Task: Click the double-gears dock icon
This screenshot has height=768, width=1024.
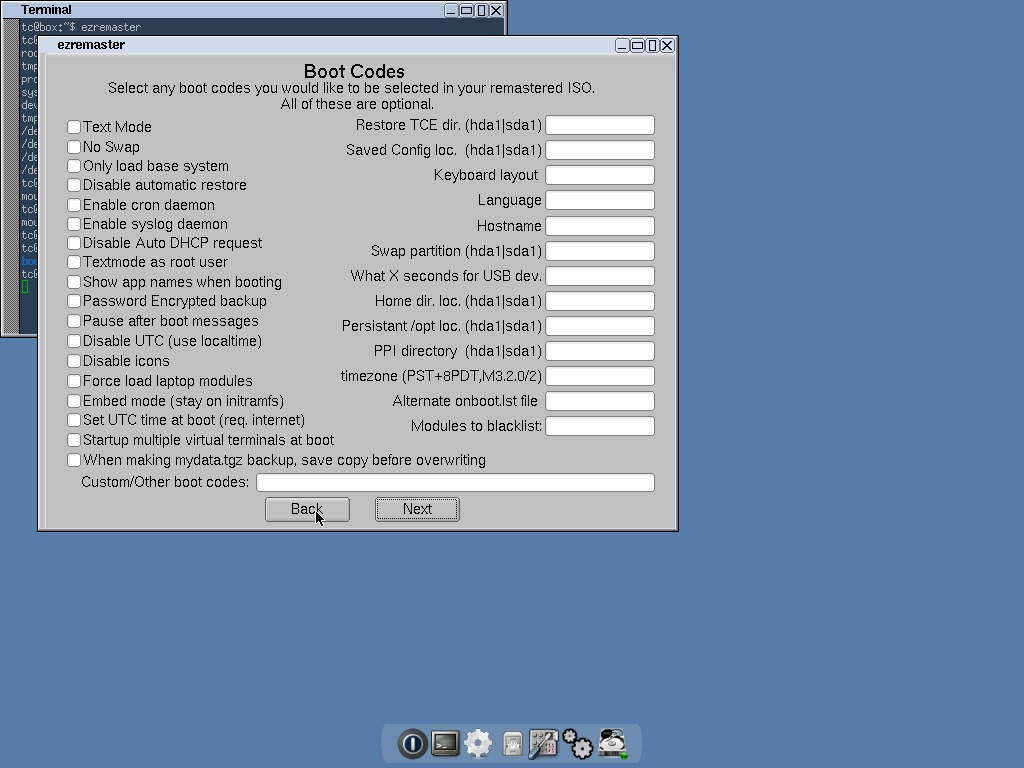Action: point(577,743)
